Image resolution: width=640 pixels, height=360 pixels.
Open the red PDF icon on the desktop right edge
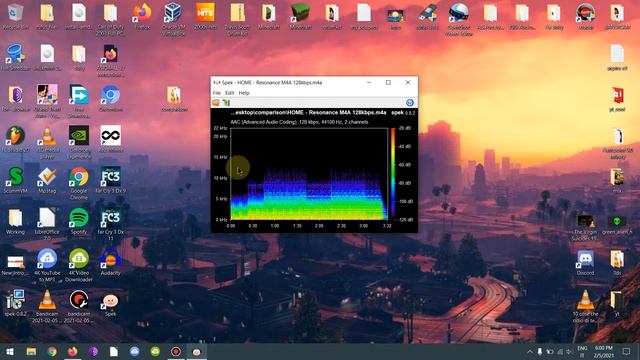(x=617, y=98)
